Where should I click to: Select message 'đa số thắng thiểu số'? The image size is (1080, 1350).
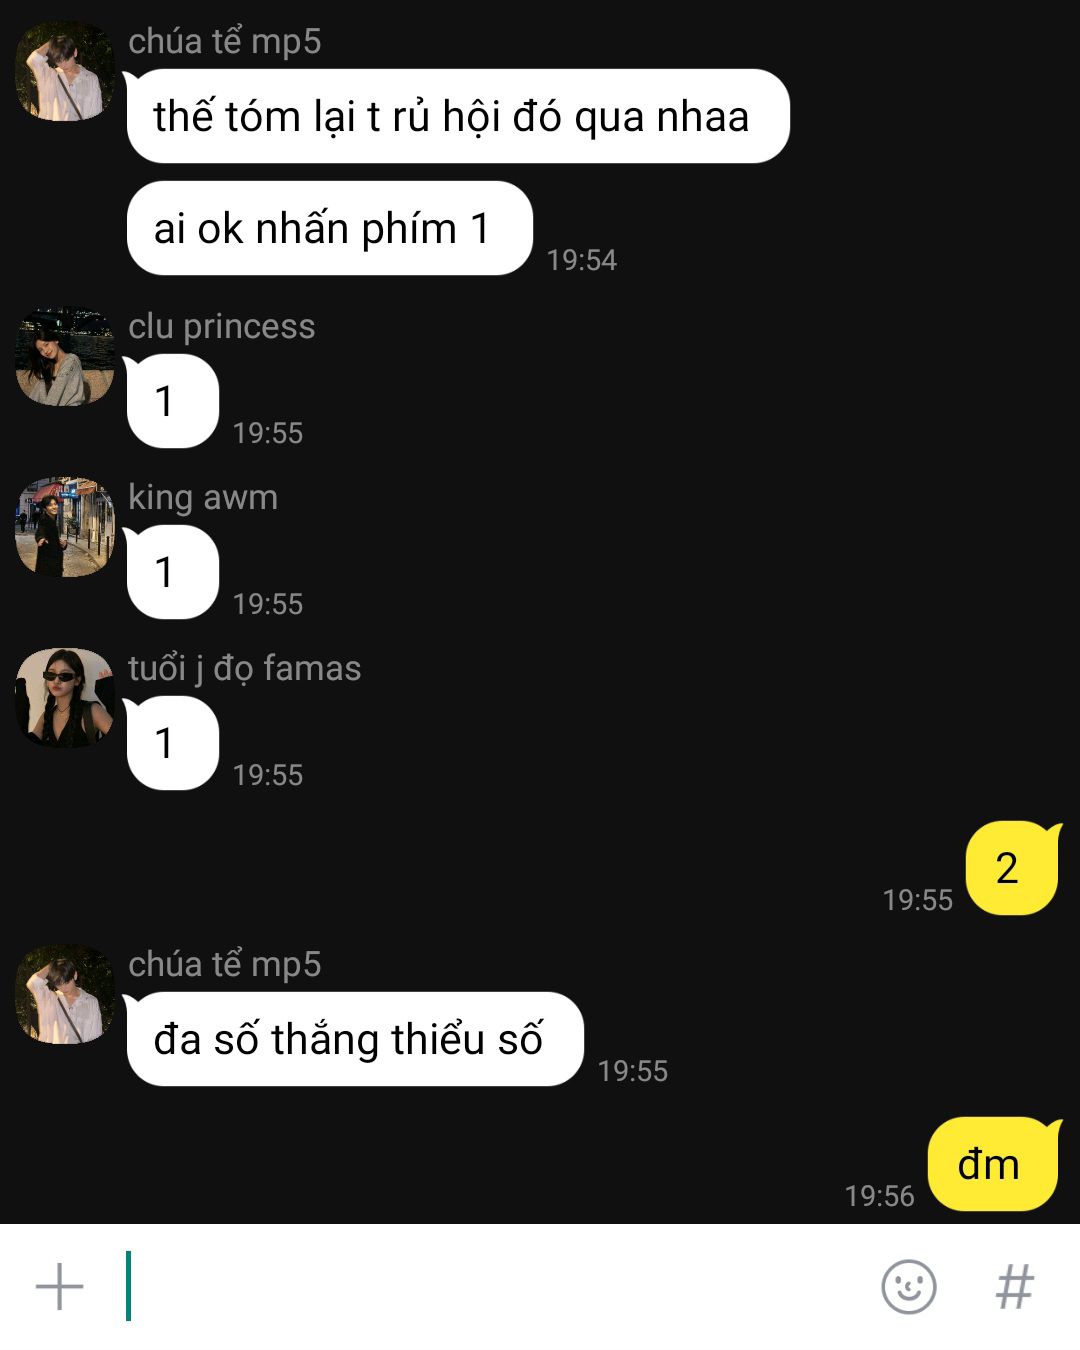click(354, 1039)
